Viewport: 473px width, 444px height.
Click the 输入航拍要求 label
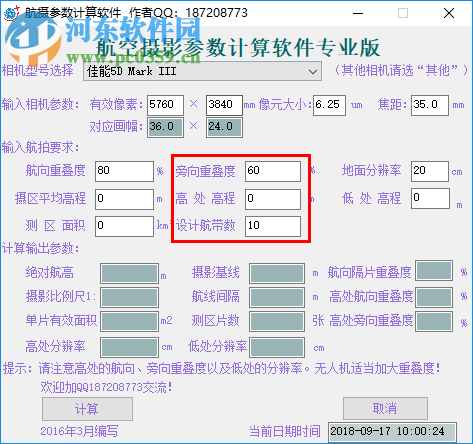(40, 147)
